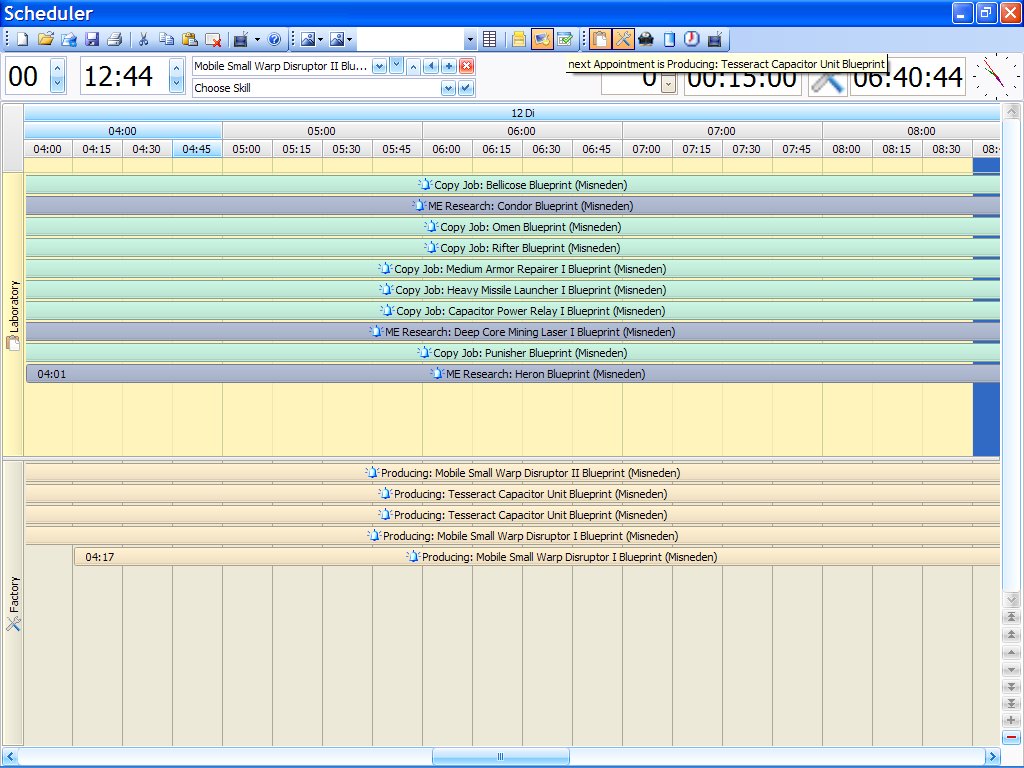Cut selection with the scissors icon
This screenshot has width=1024, height=768.
click(x=143, y=40)
